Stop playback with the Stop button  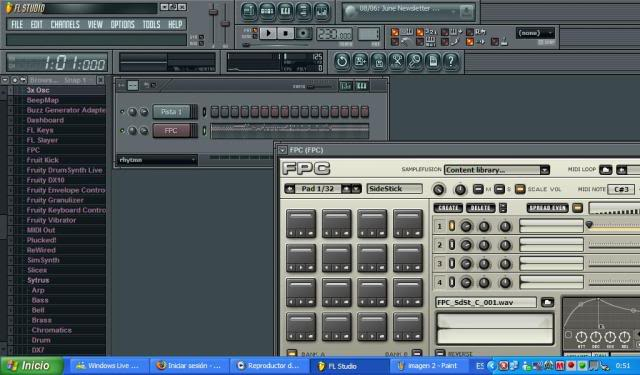pos(285,33)
